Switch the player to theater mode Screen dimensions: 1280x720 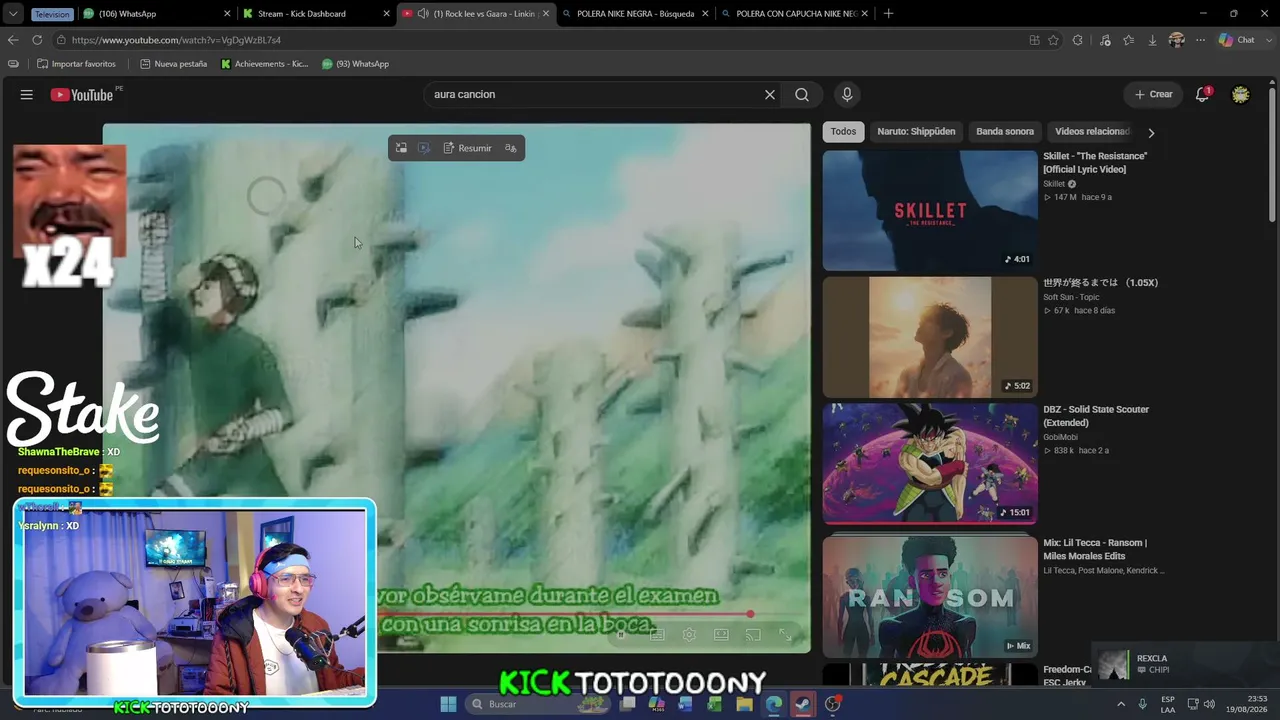721,634
